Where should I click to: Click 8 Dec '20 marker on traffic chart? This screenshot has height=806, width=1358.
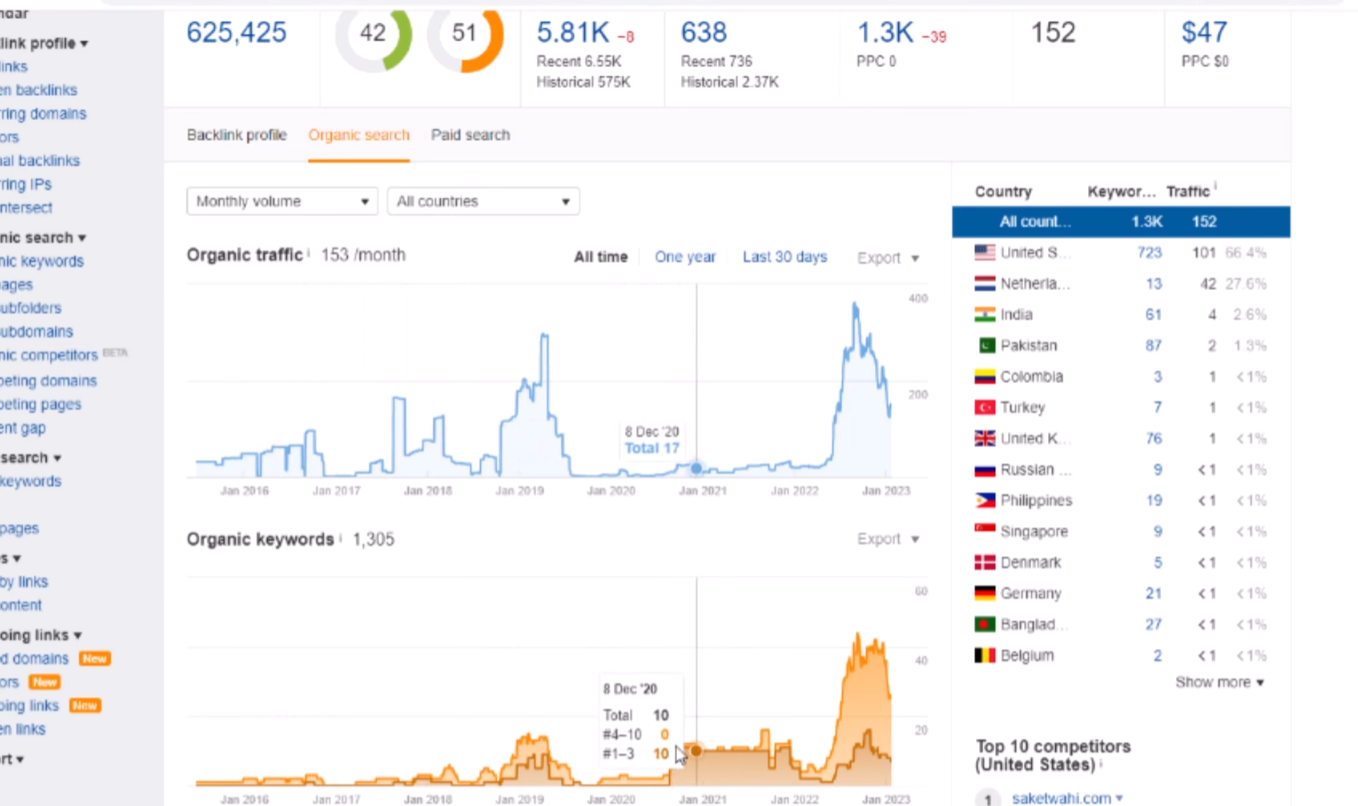pos(697,467)
